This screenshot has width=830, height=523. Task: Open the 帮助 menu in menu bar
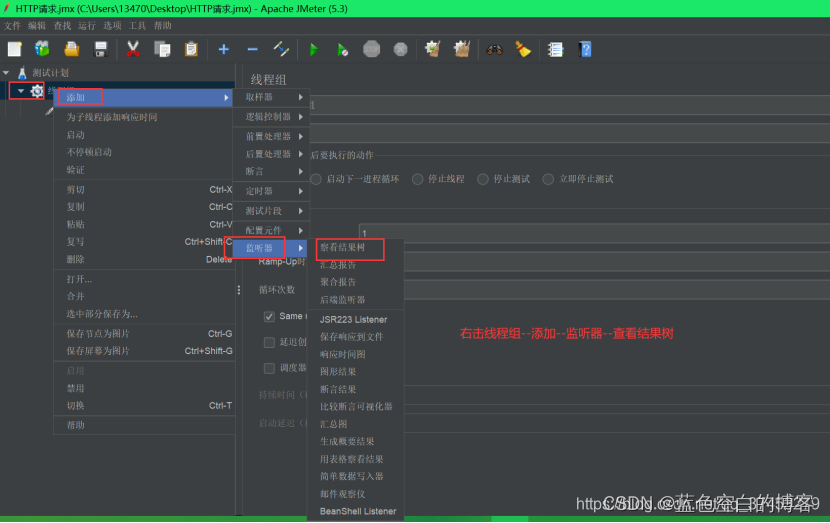coord(163,25)
